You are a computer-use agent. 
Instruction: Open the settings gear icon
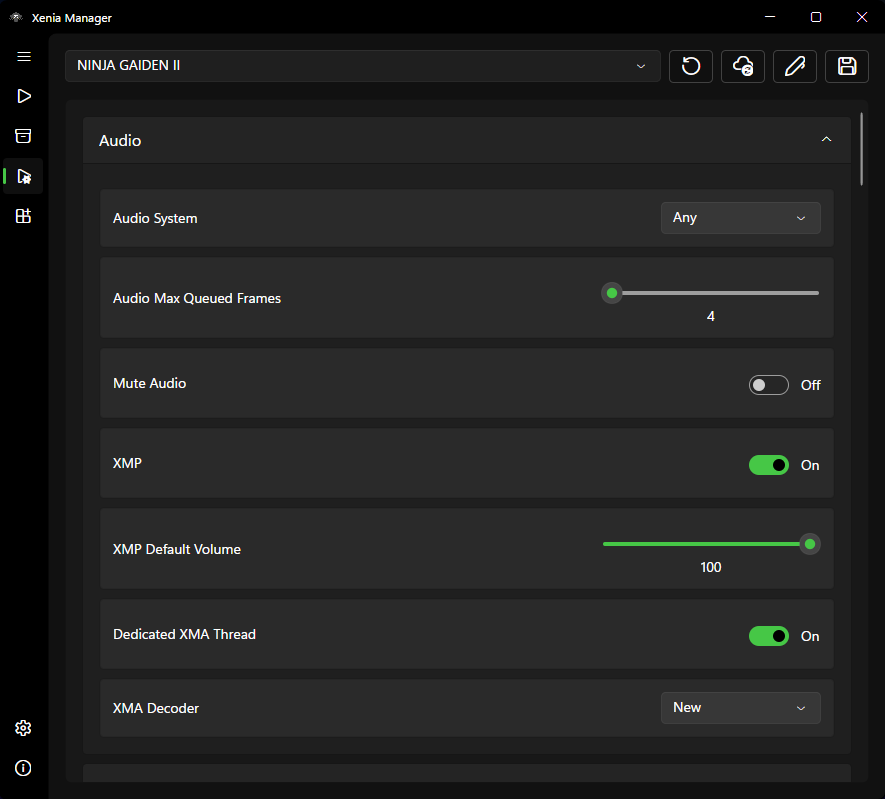coord(23,728)
